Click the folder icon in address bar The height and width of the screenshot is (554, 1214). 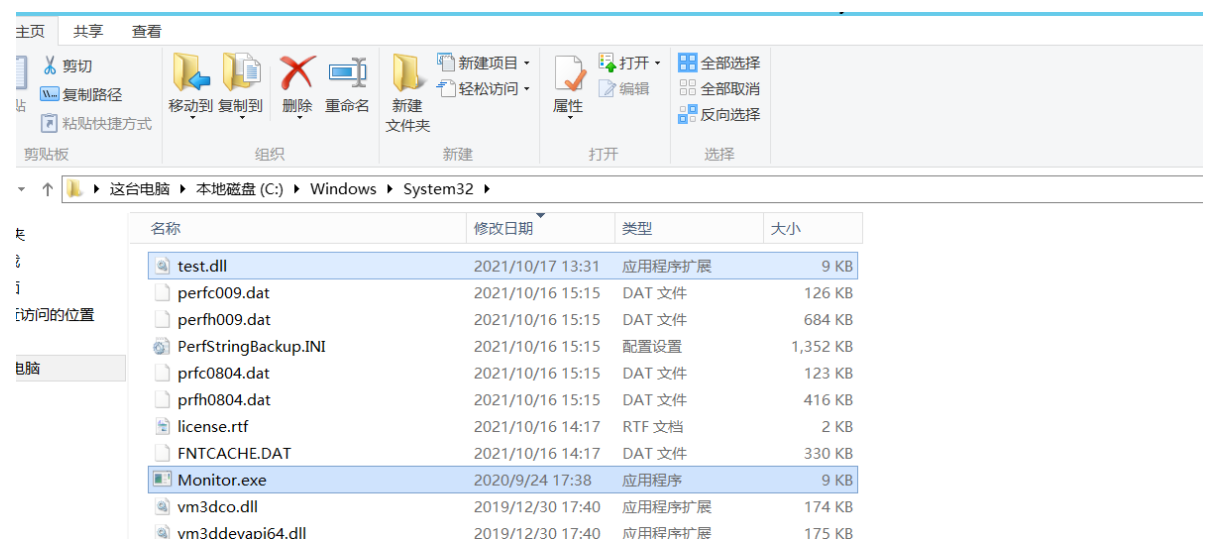[75, 189]
